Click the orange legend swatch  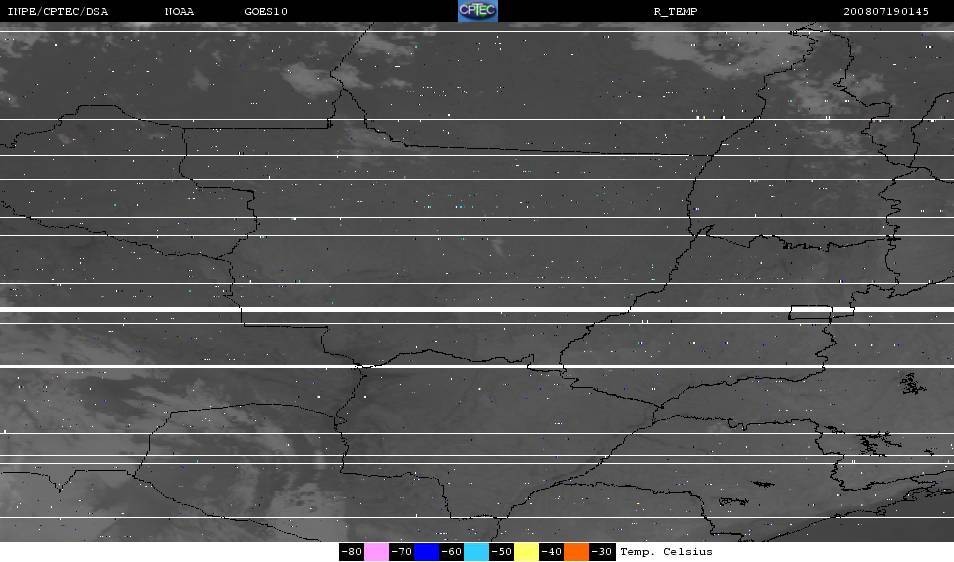(576, 552)
